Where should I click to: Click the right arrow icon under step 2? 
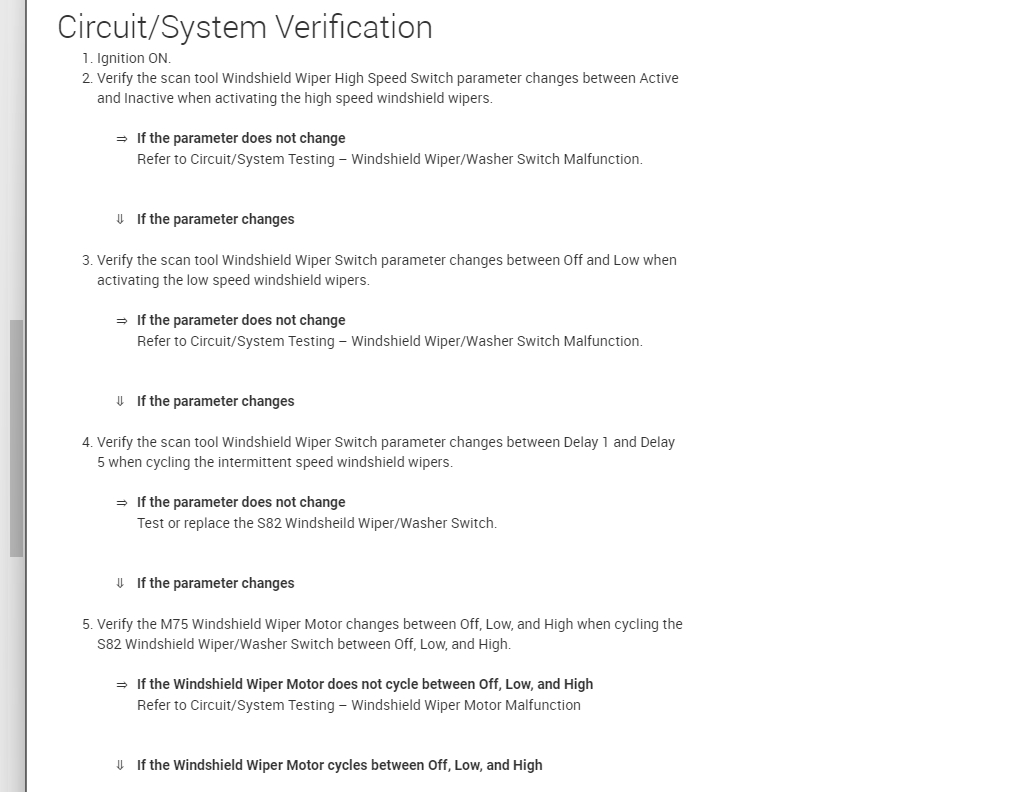tap(122, 139)
